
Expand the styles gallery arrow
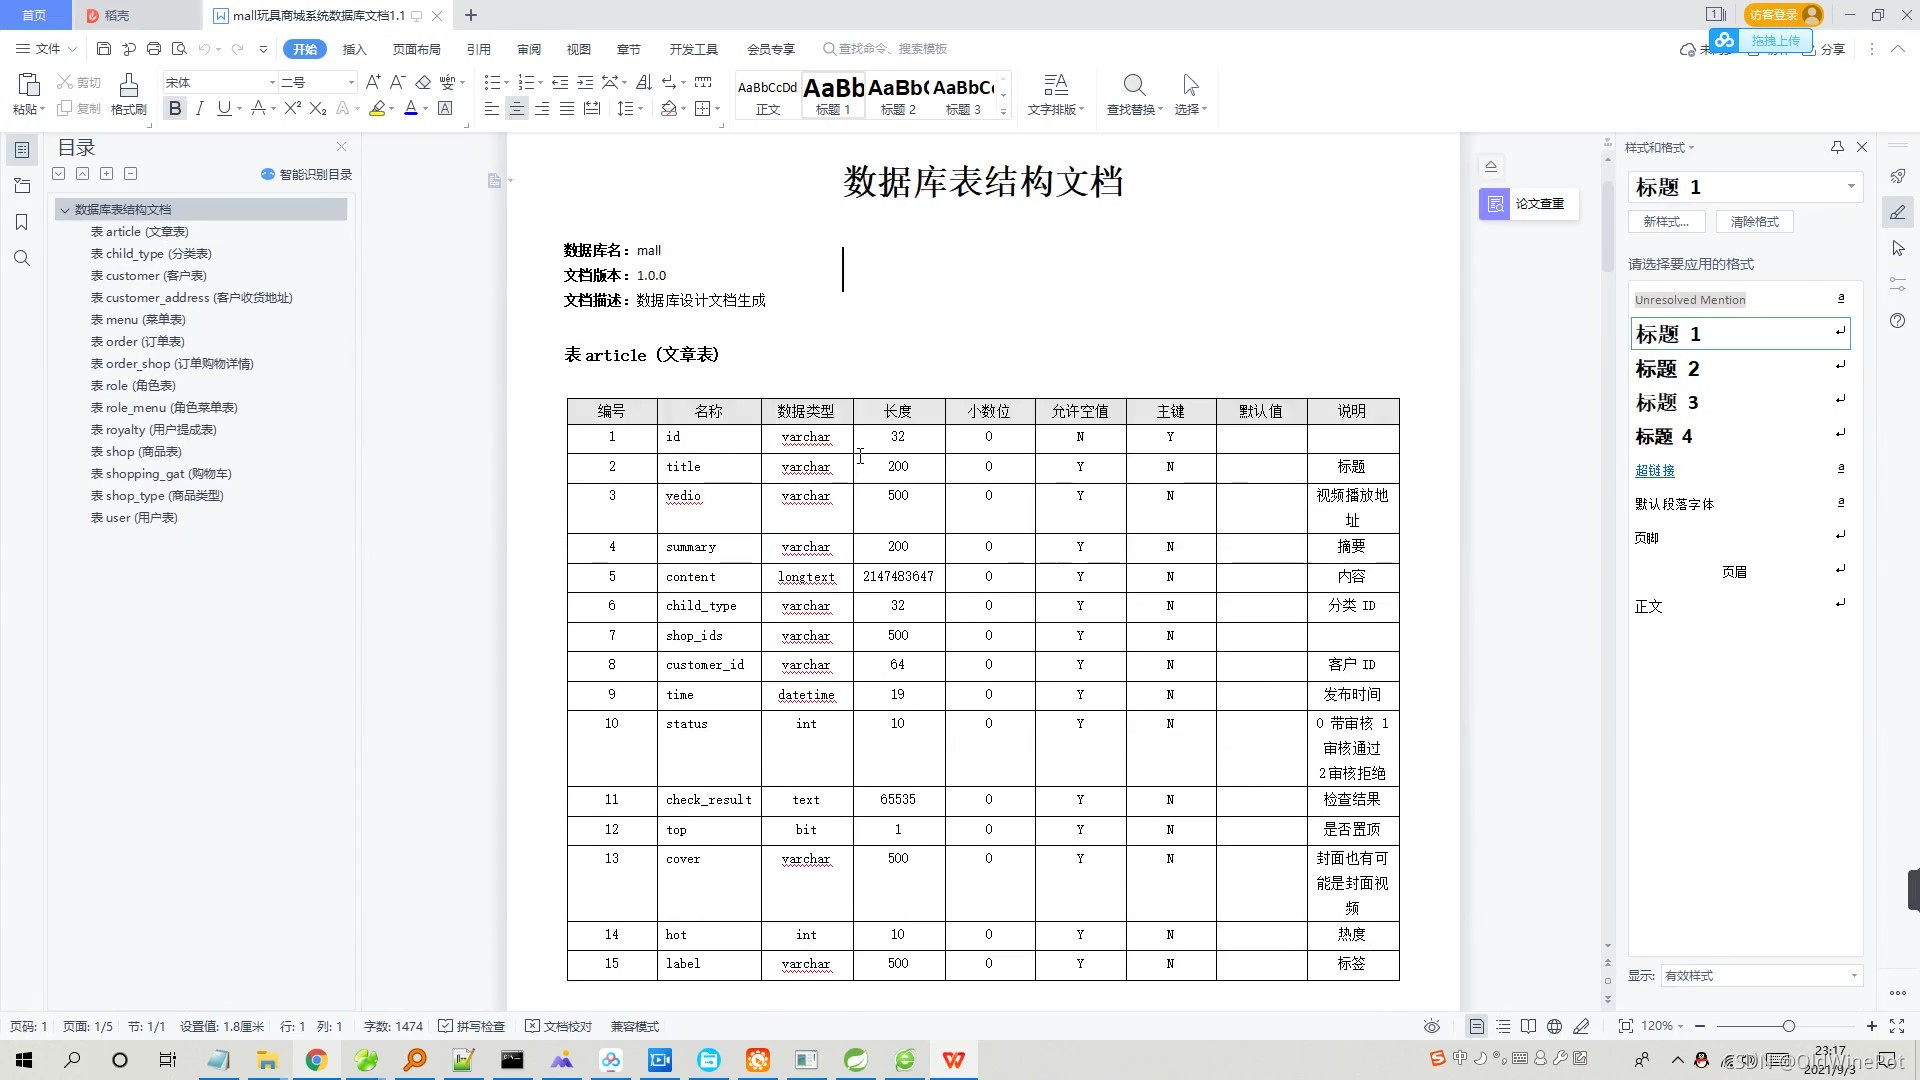pyautogui.click(x=1004, y=112)
